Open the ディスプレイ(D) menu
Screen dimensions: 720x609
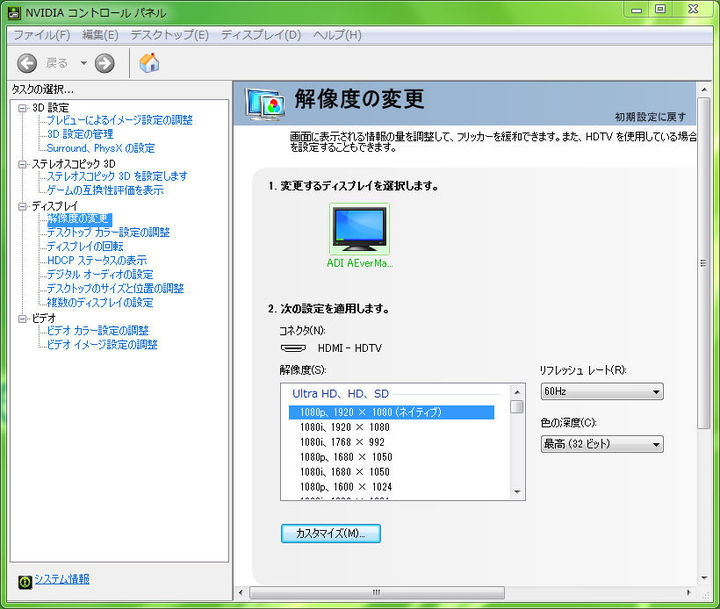coord(261,35)
